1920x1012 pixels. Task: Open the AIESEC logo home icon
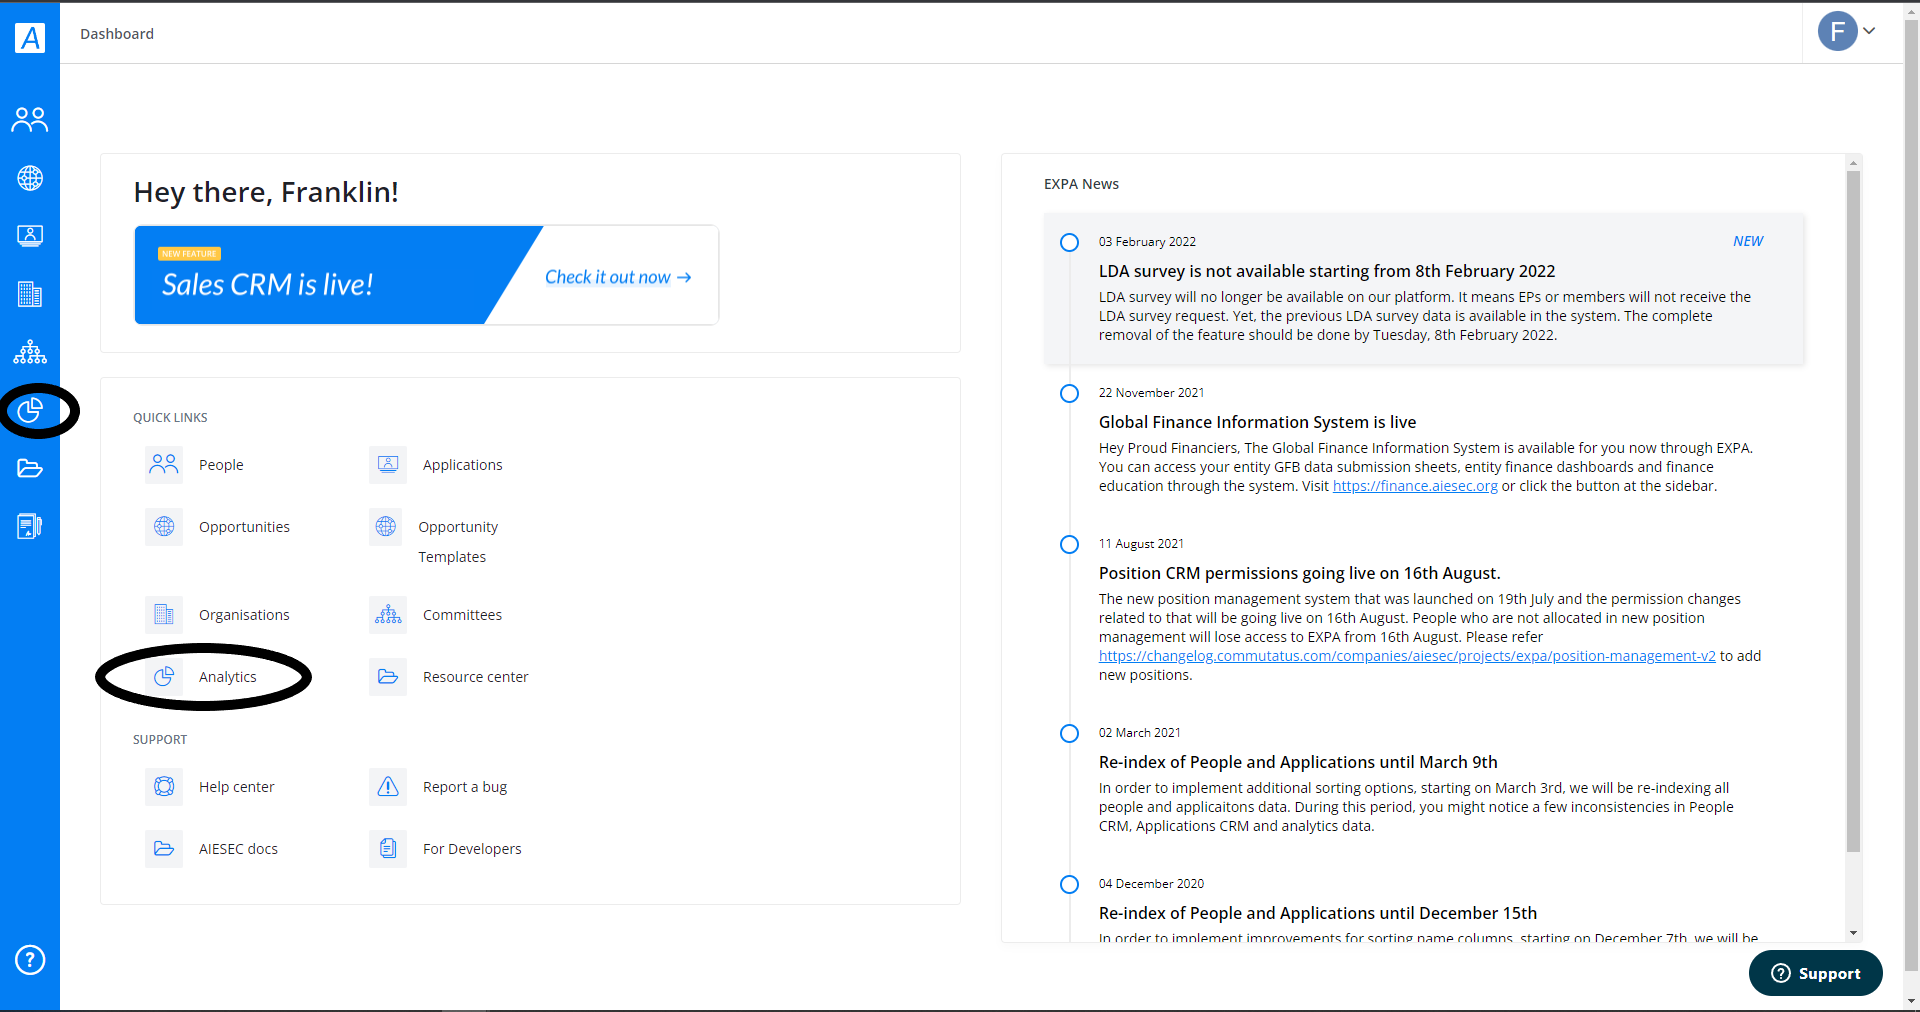30,37
